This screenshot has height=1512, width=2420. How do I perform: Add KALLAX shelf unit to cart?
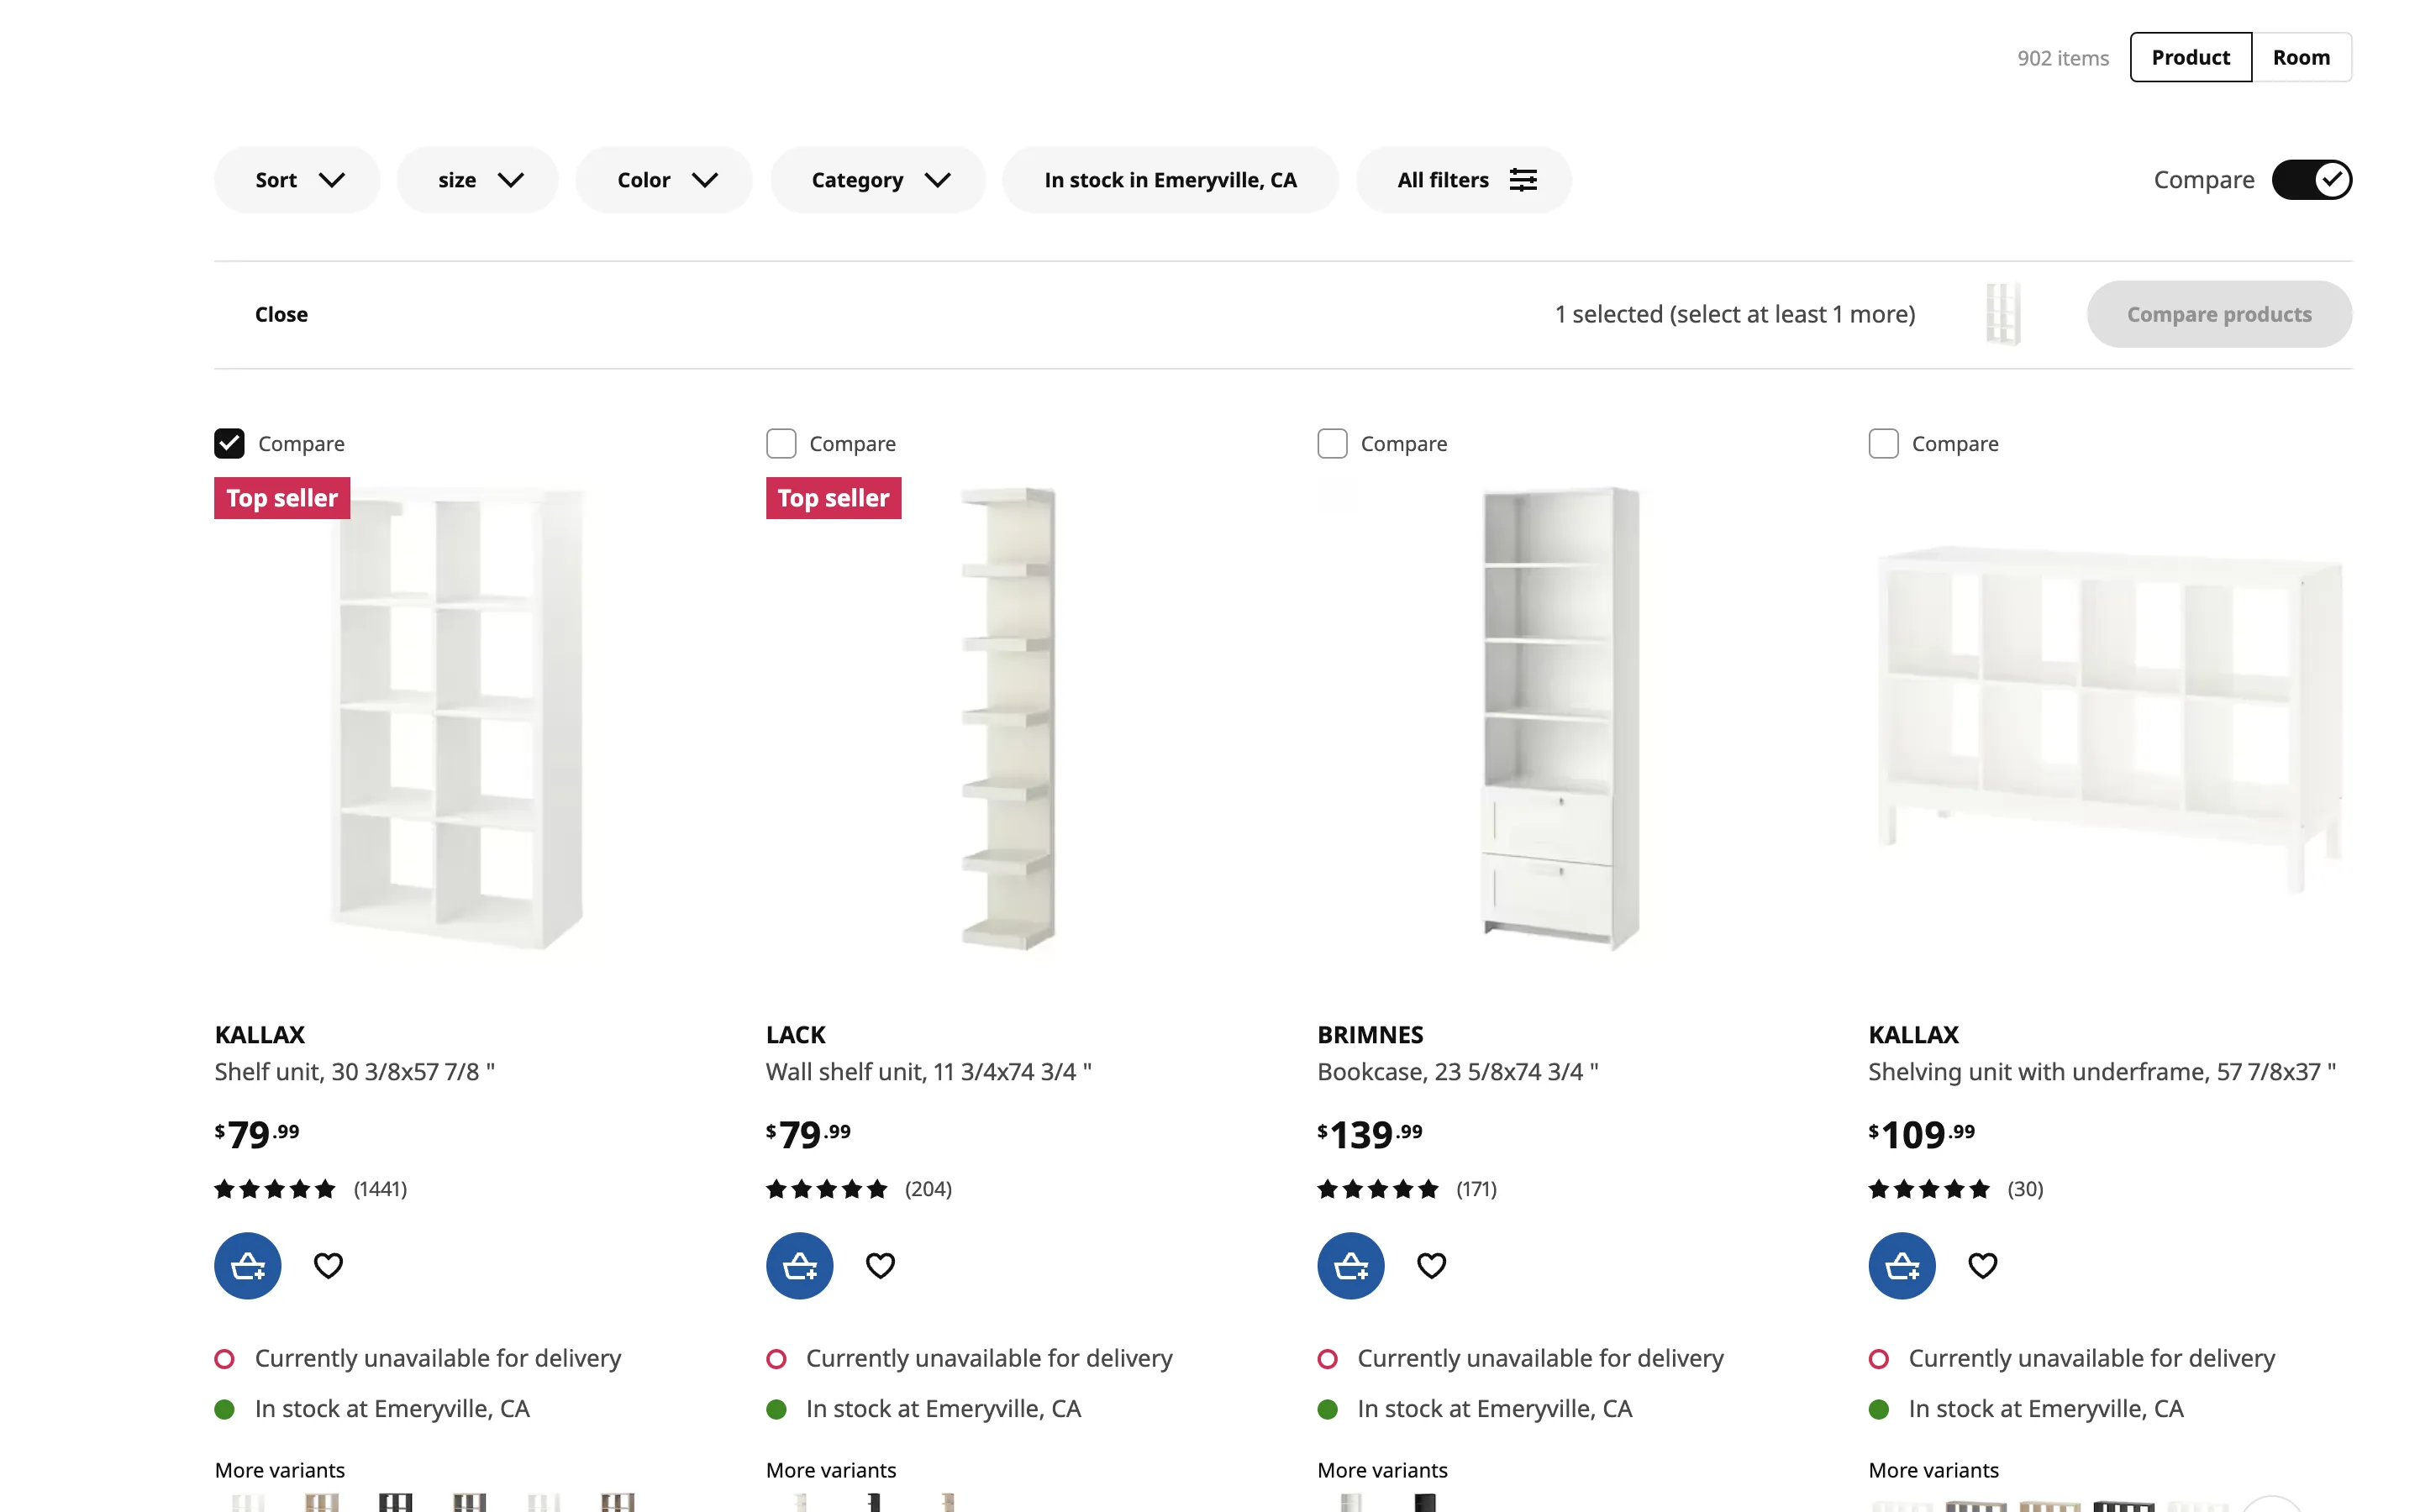point(247,1265)
